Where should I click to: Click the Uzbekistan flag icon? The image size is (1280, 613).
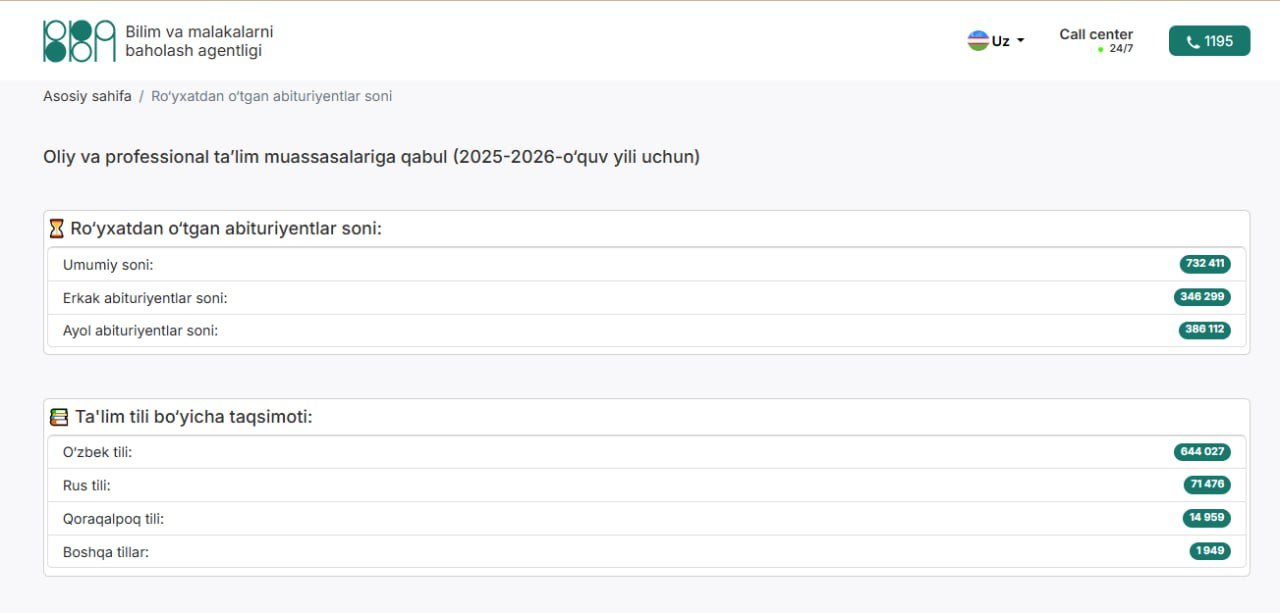click(978, 41)
